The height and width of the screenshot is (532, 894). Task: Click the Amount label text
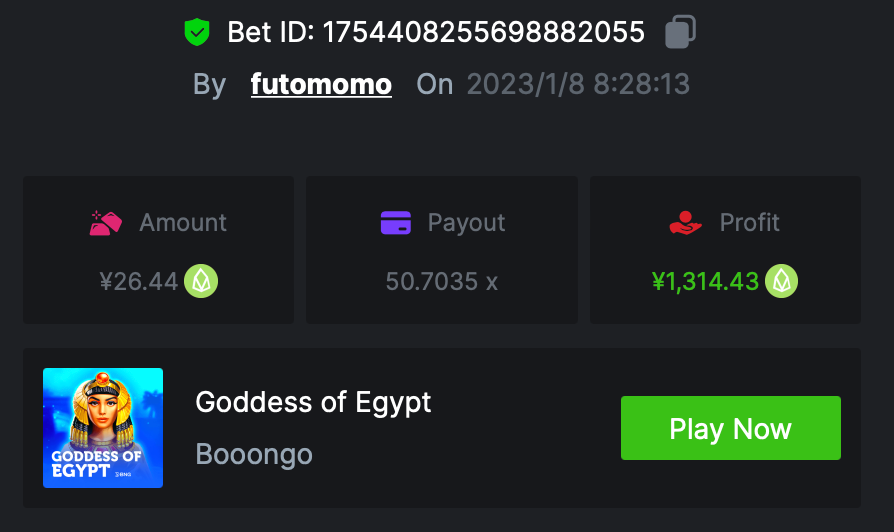coord(183,222)
